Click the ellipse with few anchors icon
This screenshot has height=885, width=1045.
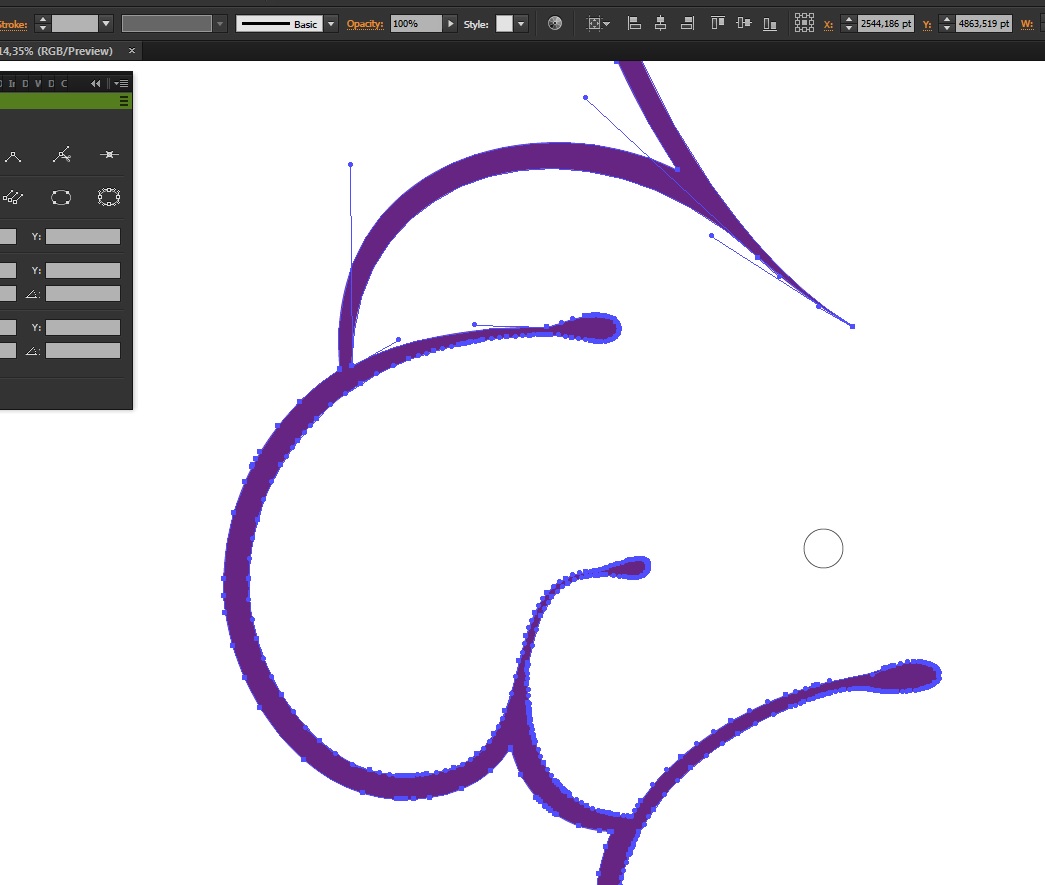61,197
